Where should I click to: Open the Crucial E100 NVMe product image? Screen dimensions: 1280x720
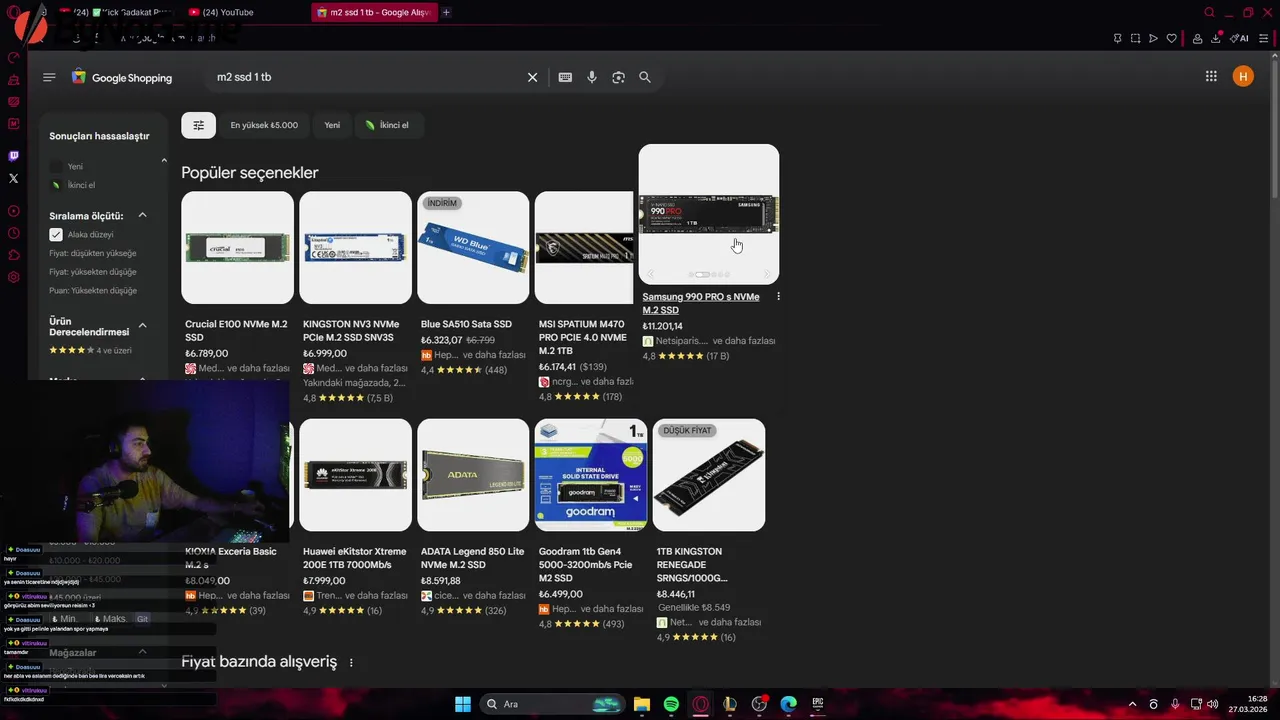coord(237,247)
